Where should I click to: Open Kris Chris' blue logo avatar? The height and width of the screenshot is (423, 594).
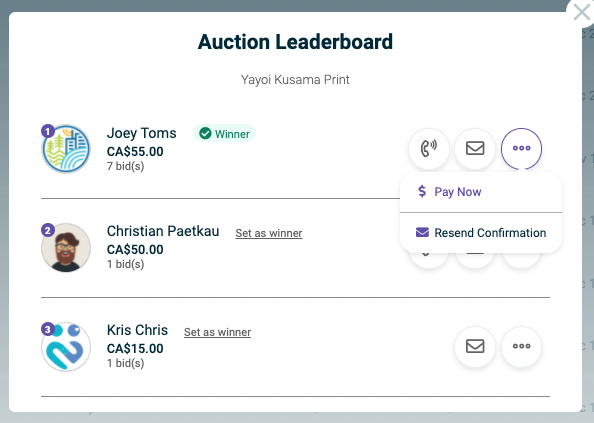(66, 347)
